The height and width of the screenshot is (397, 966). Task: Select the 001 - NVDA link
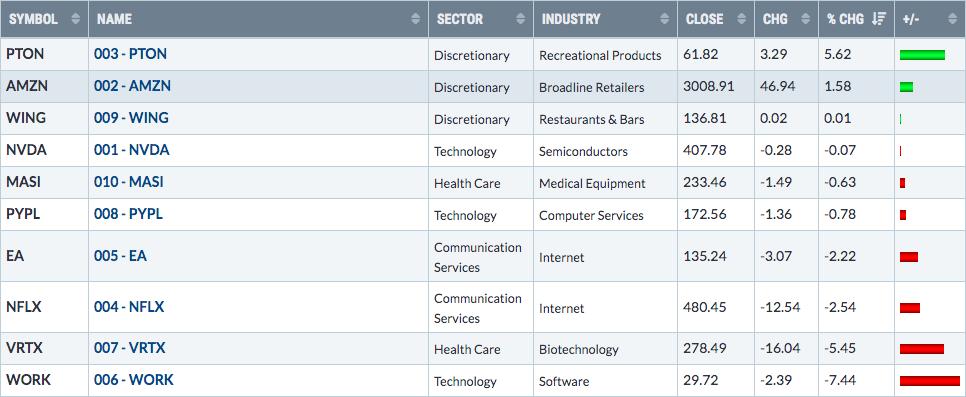coord(132,150)
